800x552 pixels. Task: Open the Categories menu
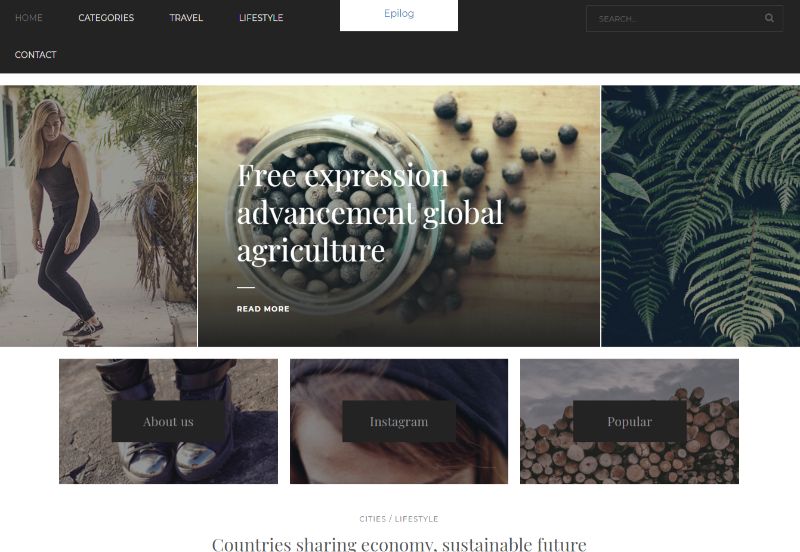click(106, 18)
